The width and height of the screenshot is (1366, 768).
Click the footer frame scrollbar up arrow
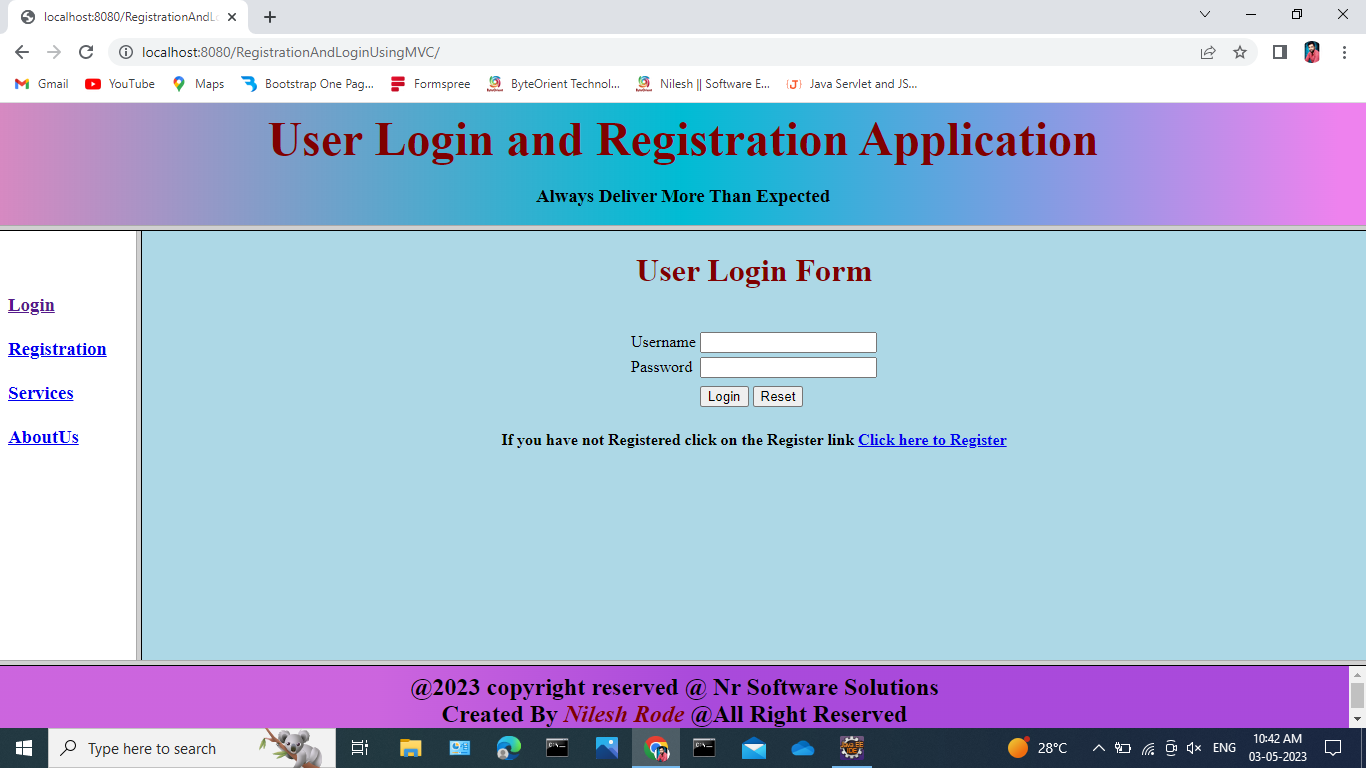[1357, 674]
